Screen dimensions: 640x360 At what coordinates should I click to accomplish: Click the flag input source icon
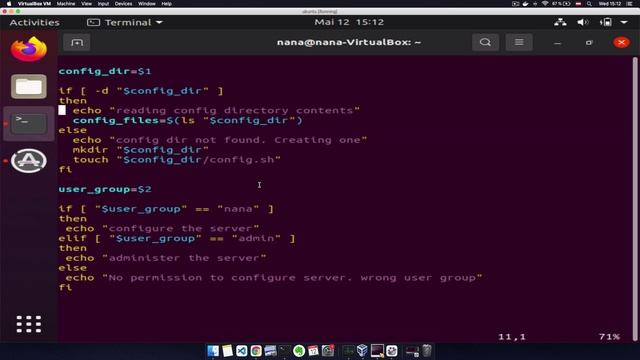(578, 4)
